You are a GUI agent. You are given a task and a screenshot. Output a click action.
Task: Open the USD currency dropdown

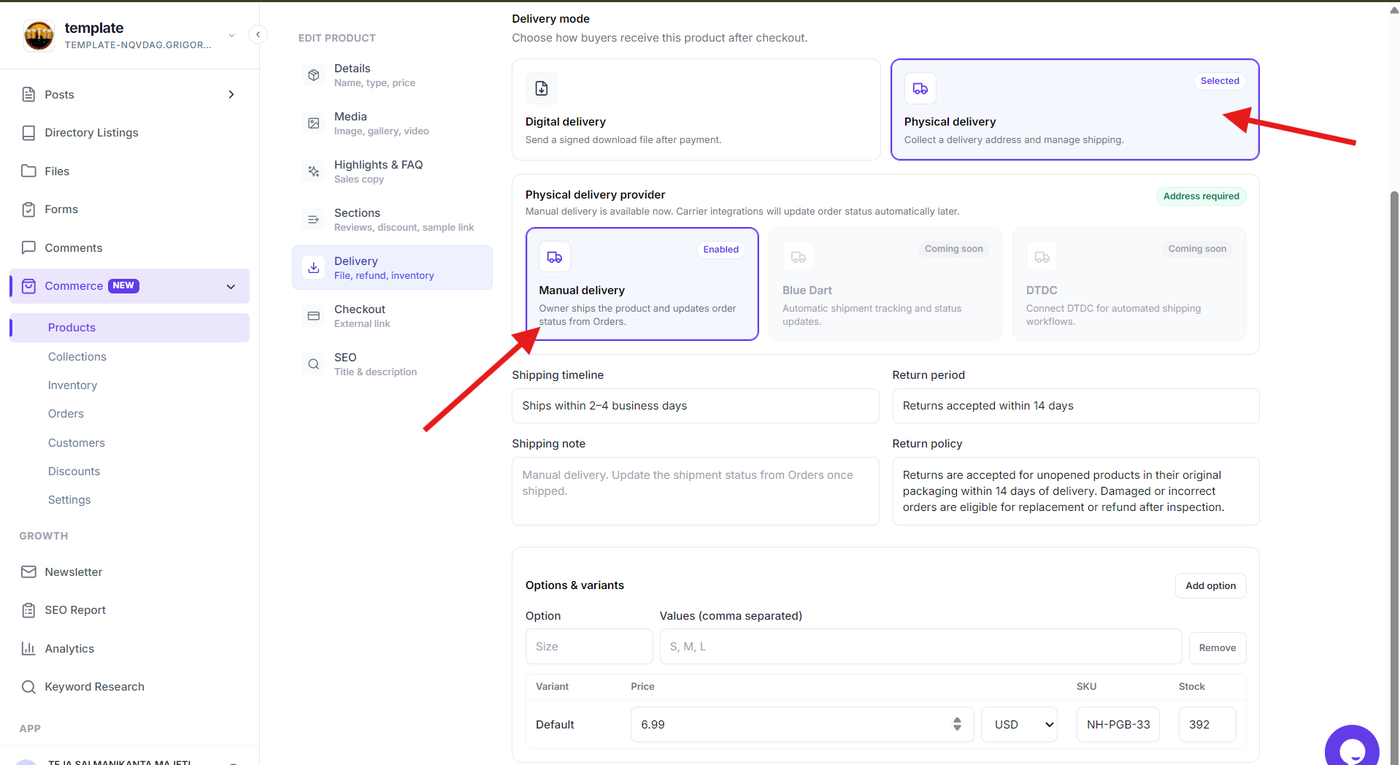point(1019,724)
